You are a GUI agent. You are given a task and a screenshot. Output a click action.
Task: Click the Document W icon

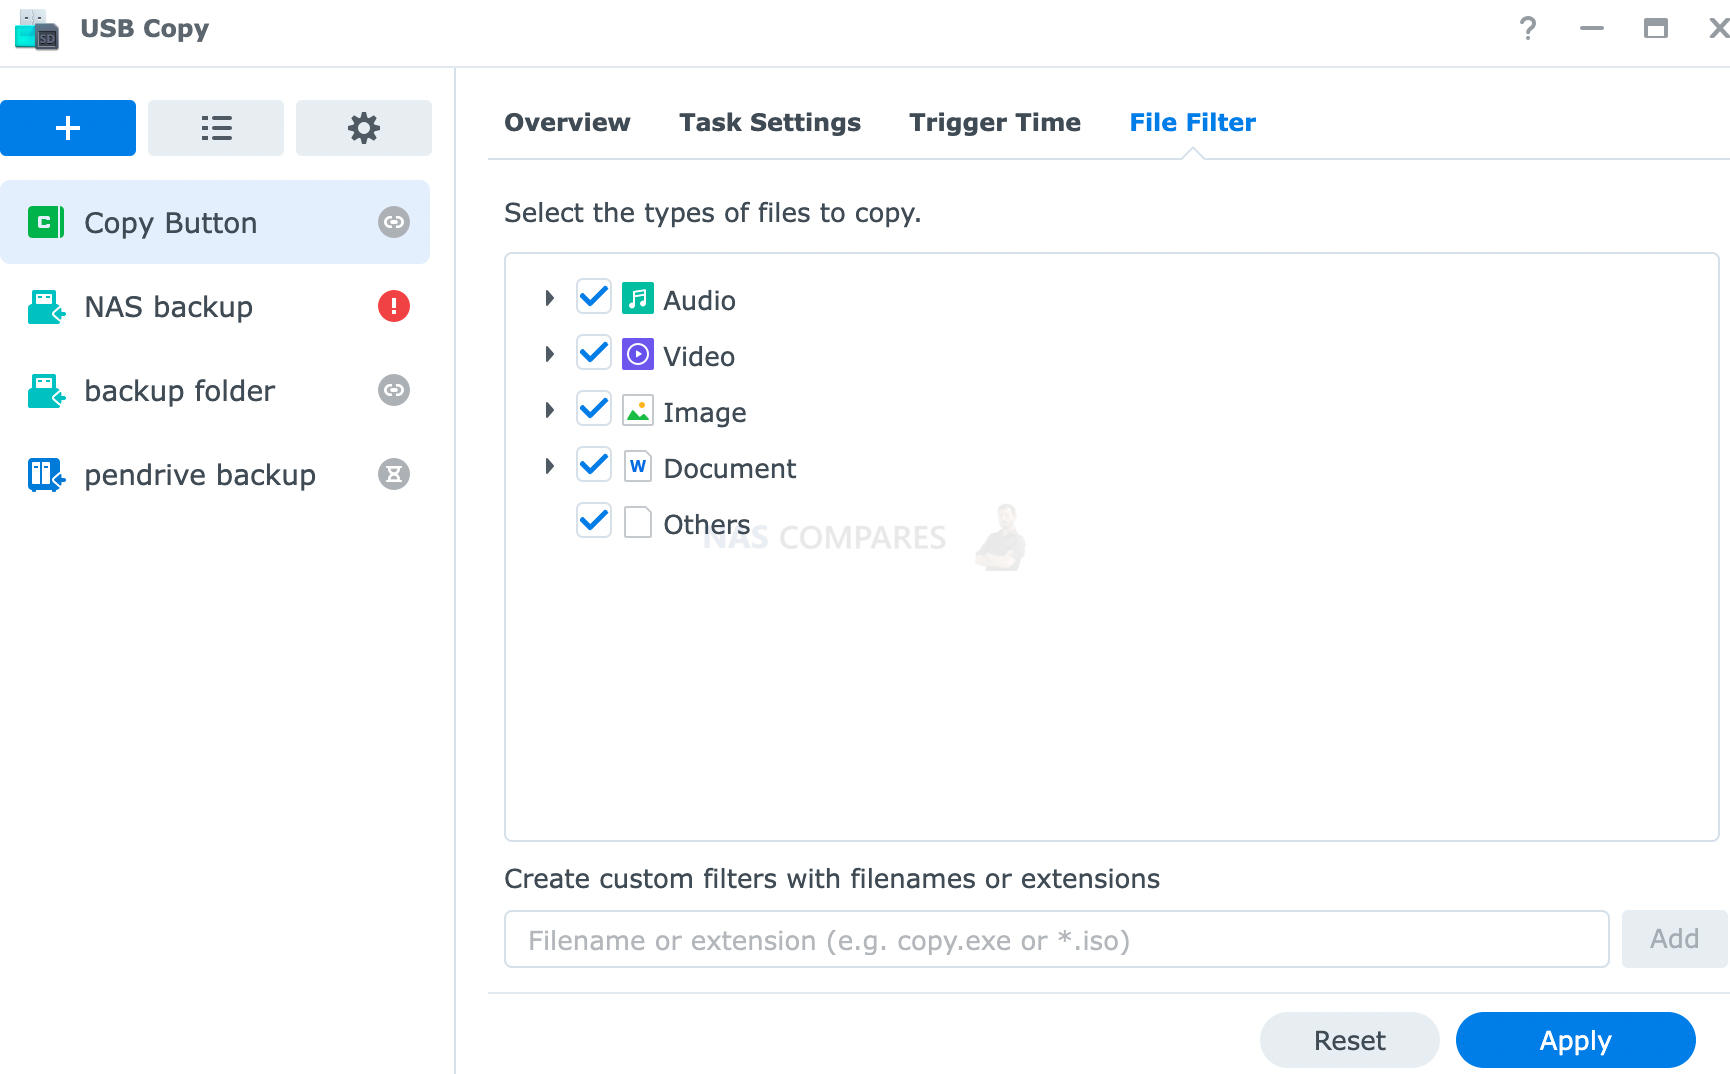point(638,466)
